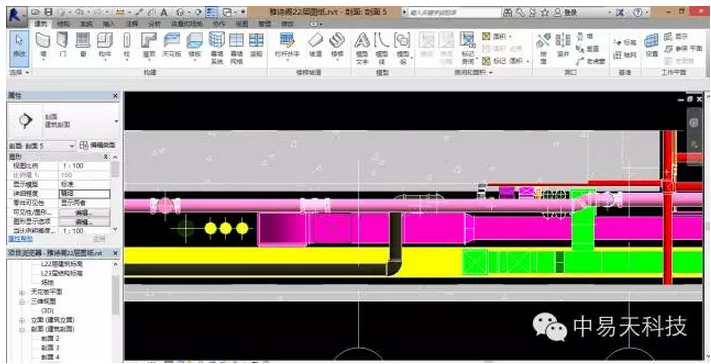
Task: Expand the Elevations (立面) tree node
Action: point(21,320)
